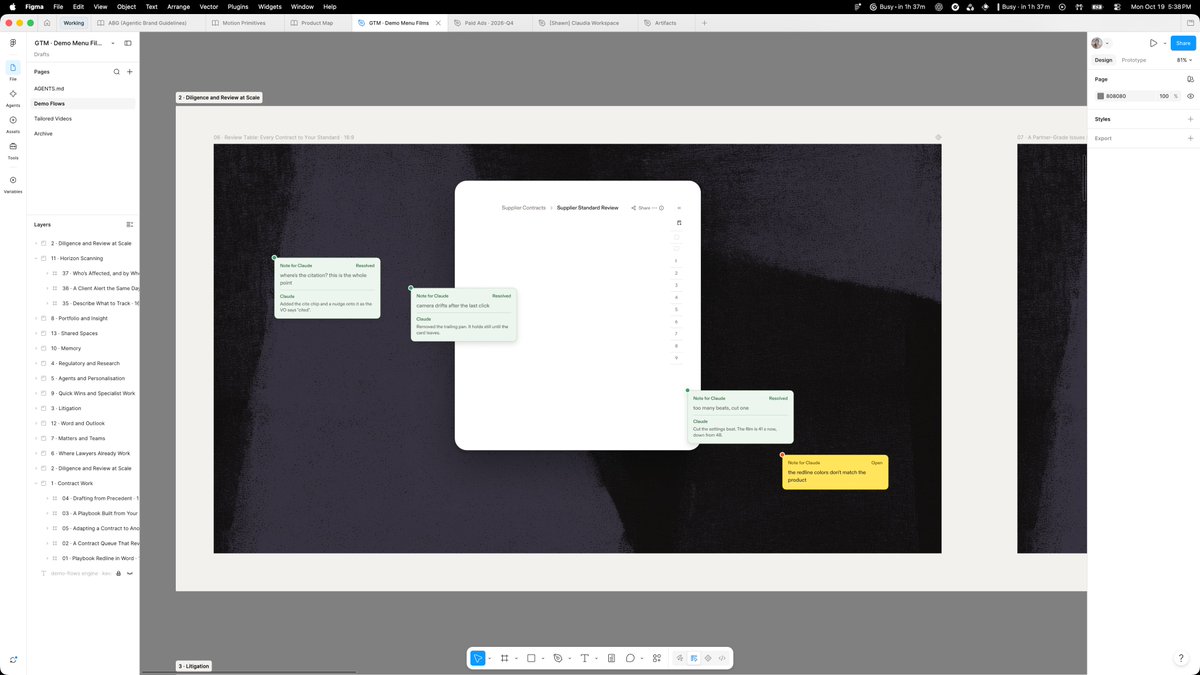Switch to the Draw mode toggle
Viewport: 1200px width, 675px height.
[x=680, y=658]
